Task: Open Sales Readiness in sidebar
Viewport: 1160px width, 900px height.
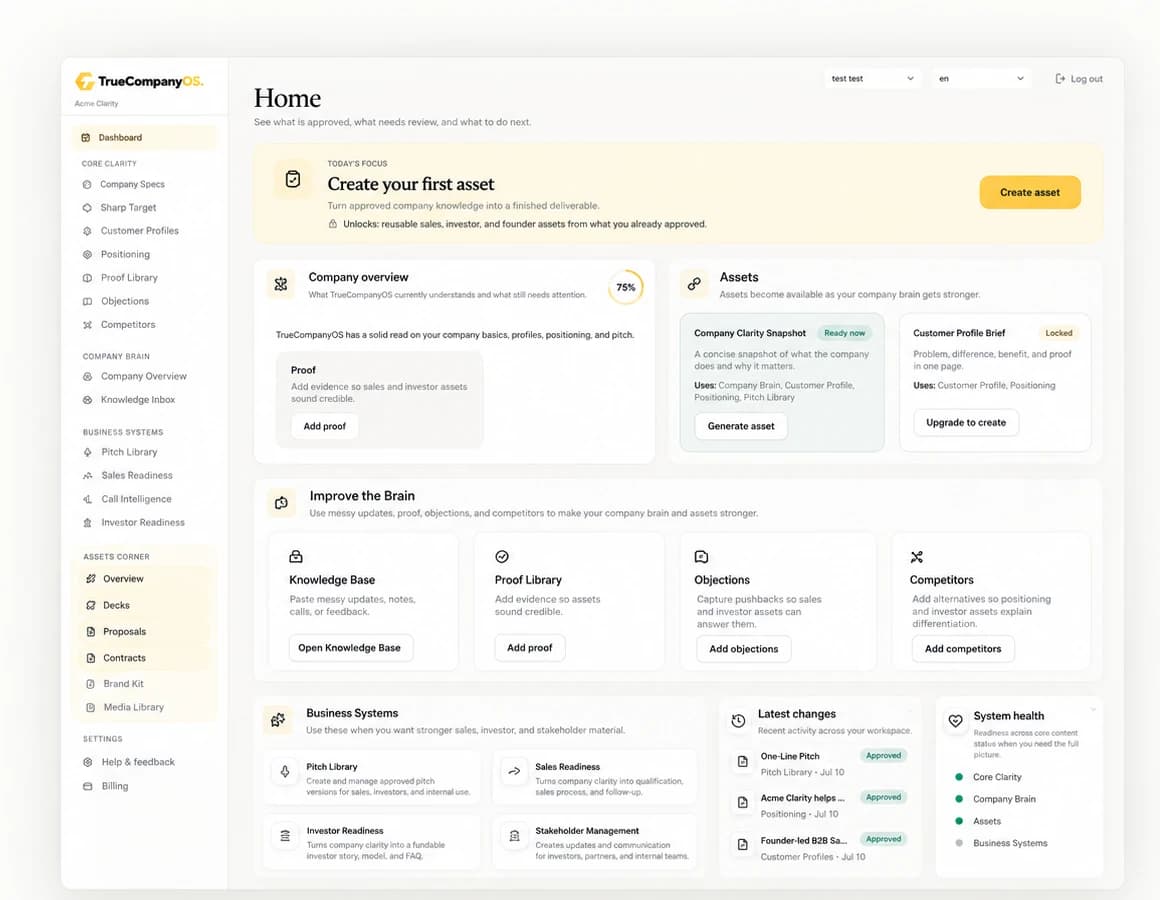Action: click(137, 476)
